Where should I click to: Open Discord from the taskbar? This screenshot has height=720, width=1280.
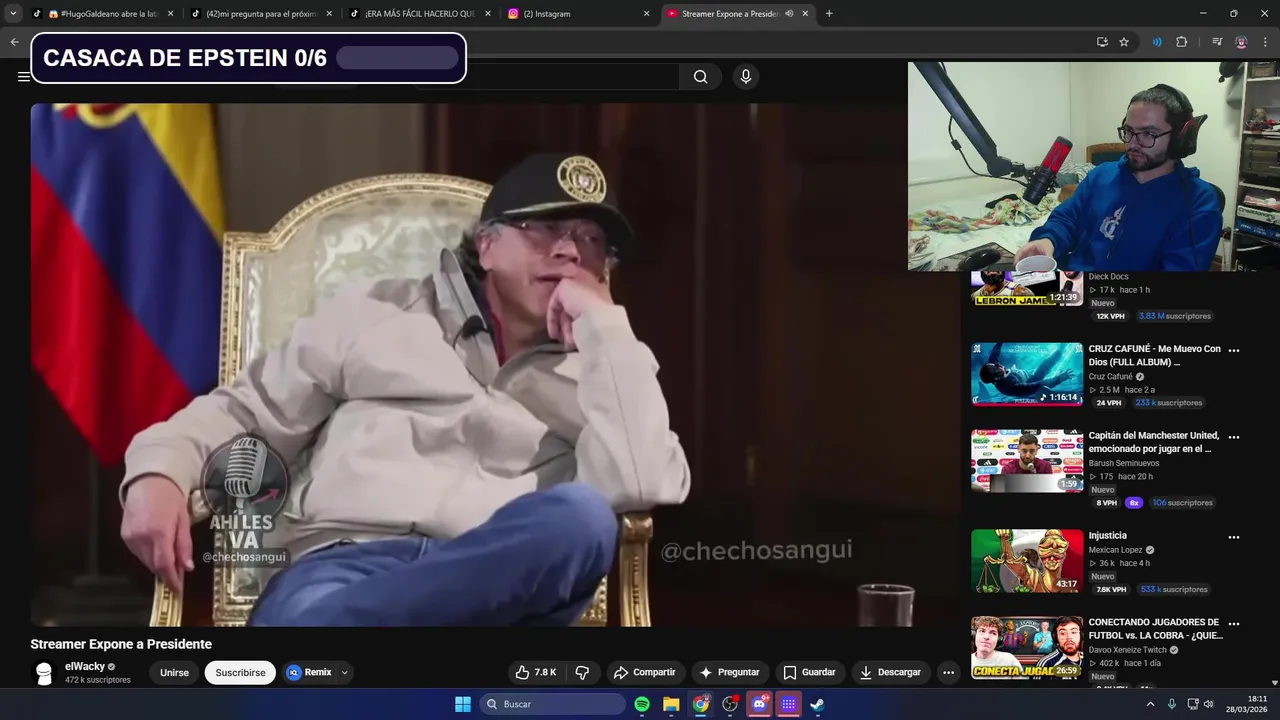point(759,704)
